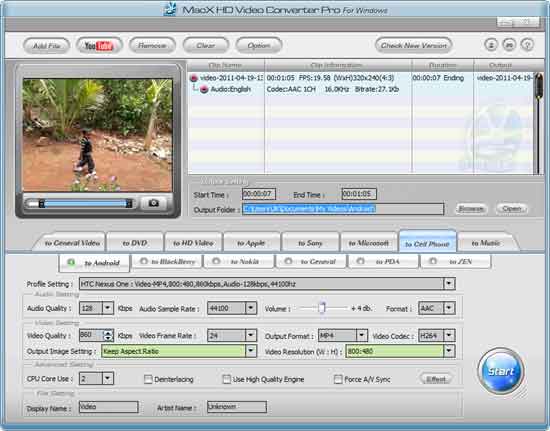Viewport: 550px width, 431px height.
Task: Expand the Profile Setting dropdown
Action: coord(449,284)
